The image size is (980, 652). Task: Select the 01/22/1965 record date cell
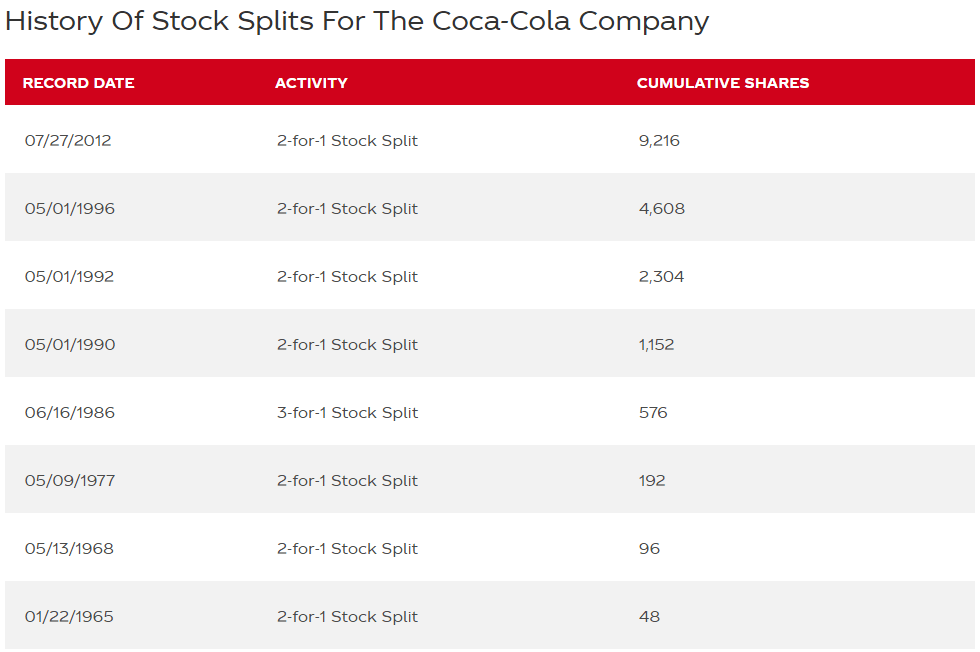point(69,617)
